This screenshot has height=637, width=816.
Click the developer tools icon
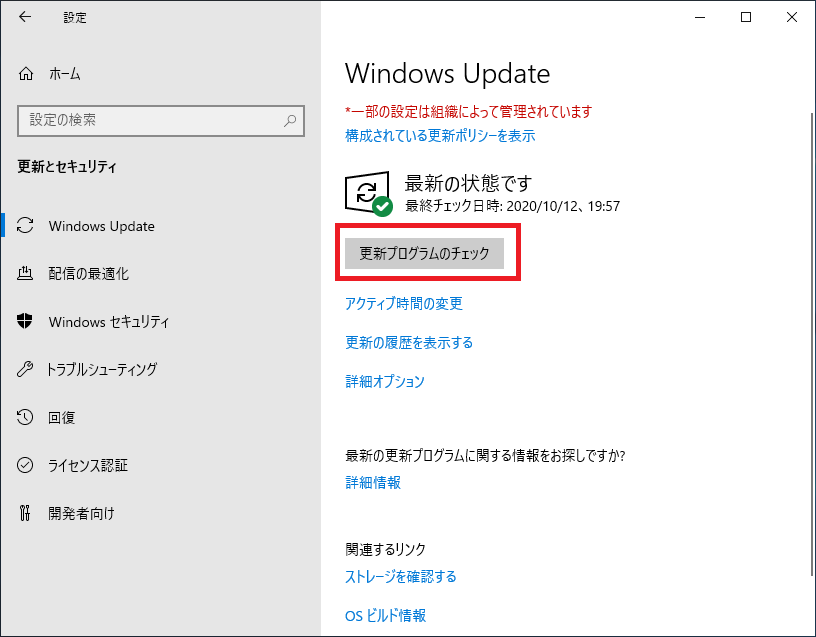tap(24, 513)
